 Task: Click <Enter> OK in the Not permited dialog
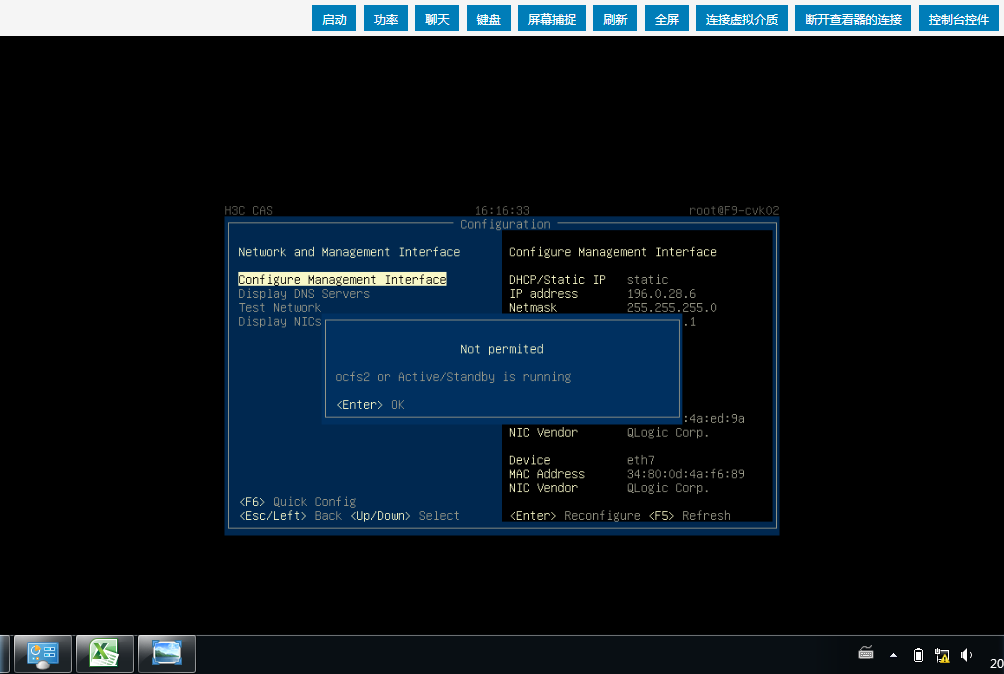point(370,405)
